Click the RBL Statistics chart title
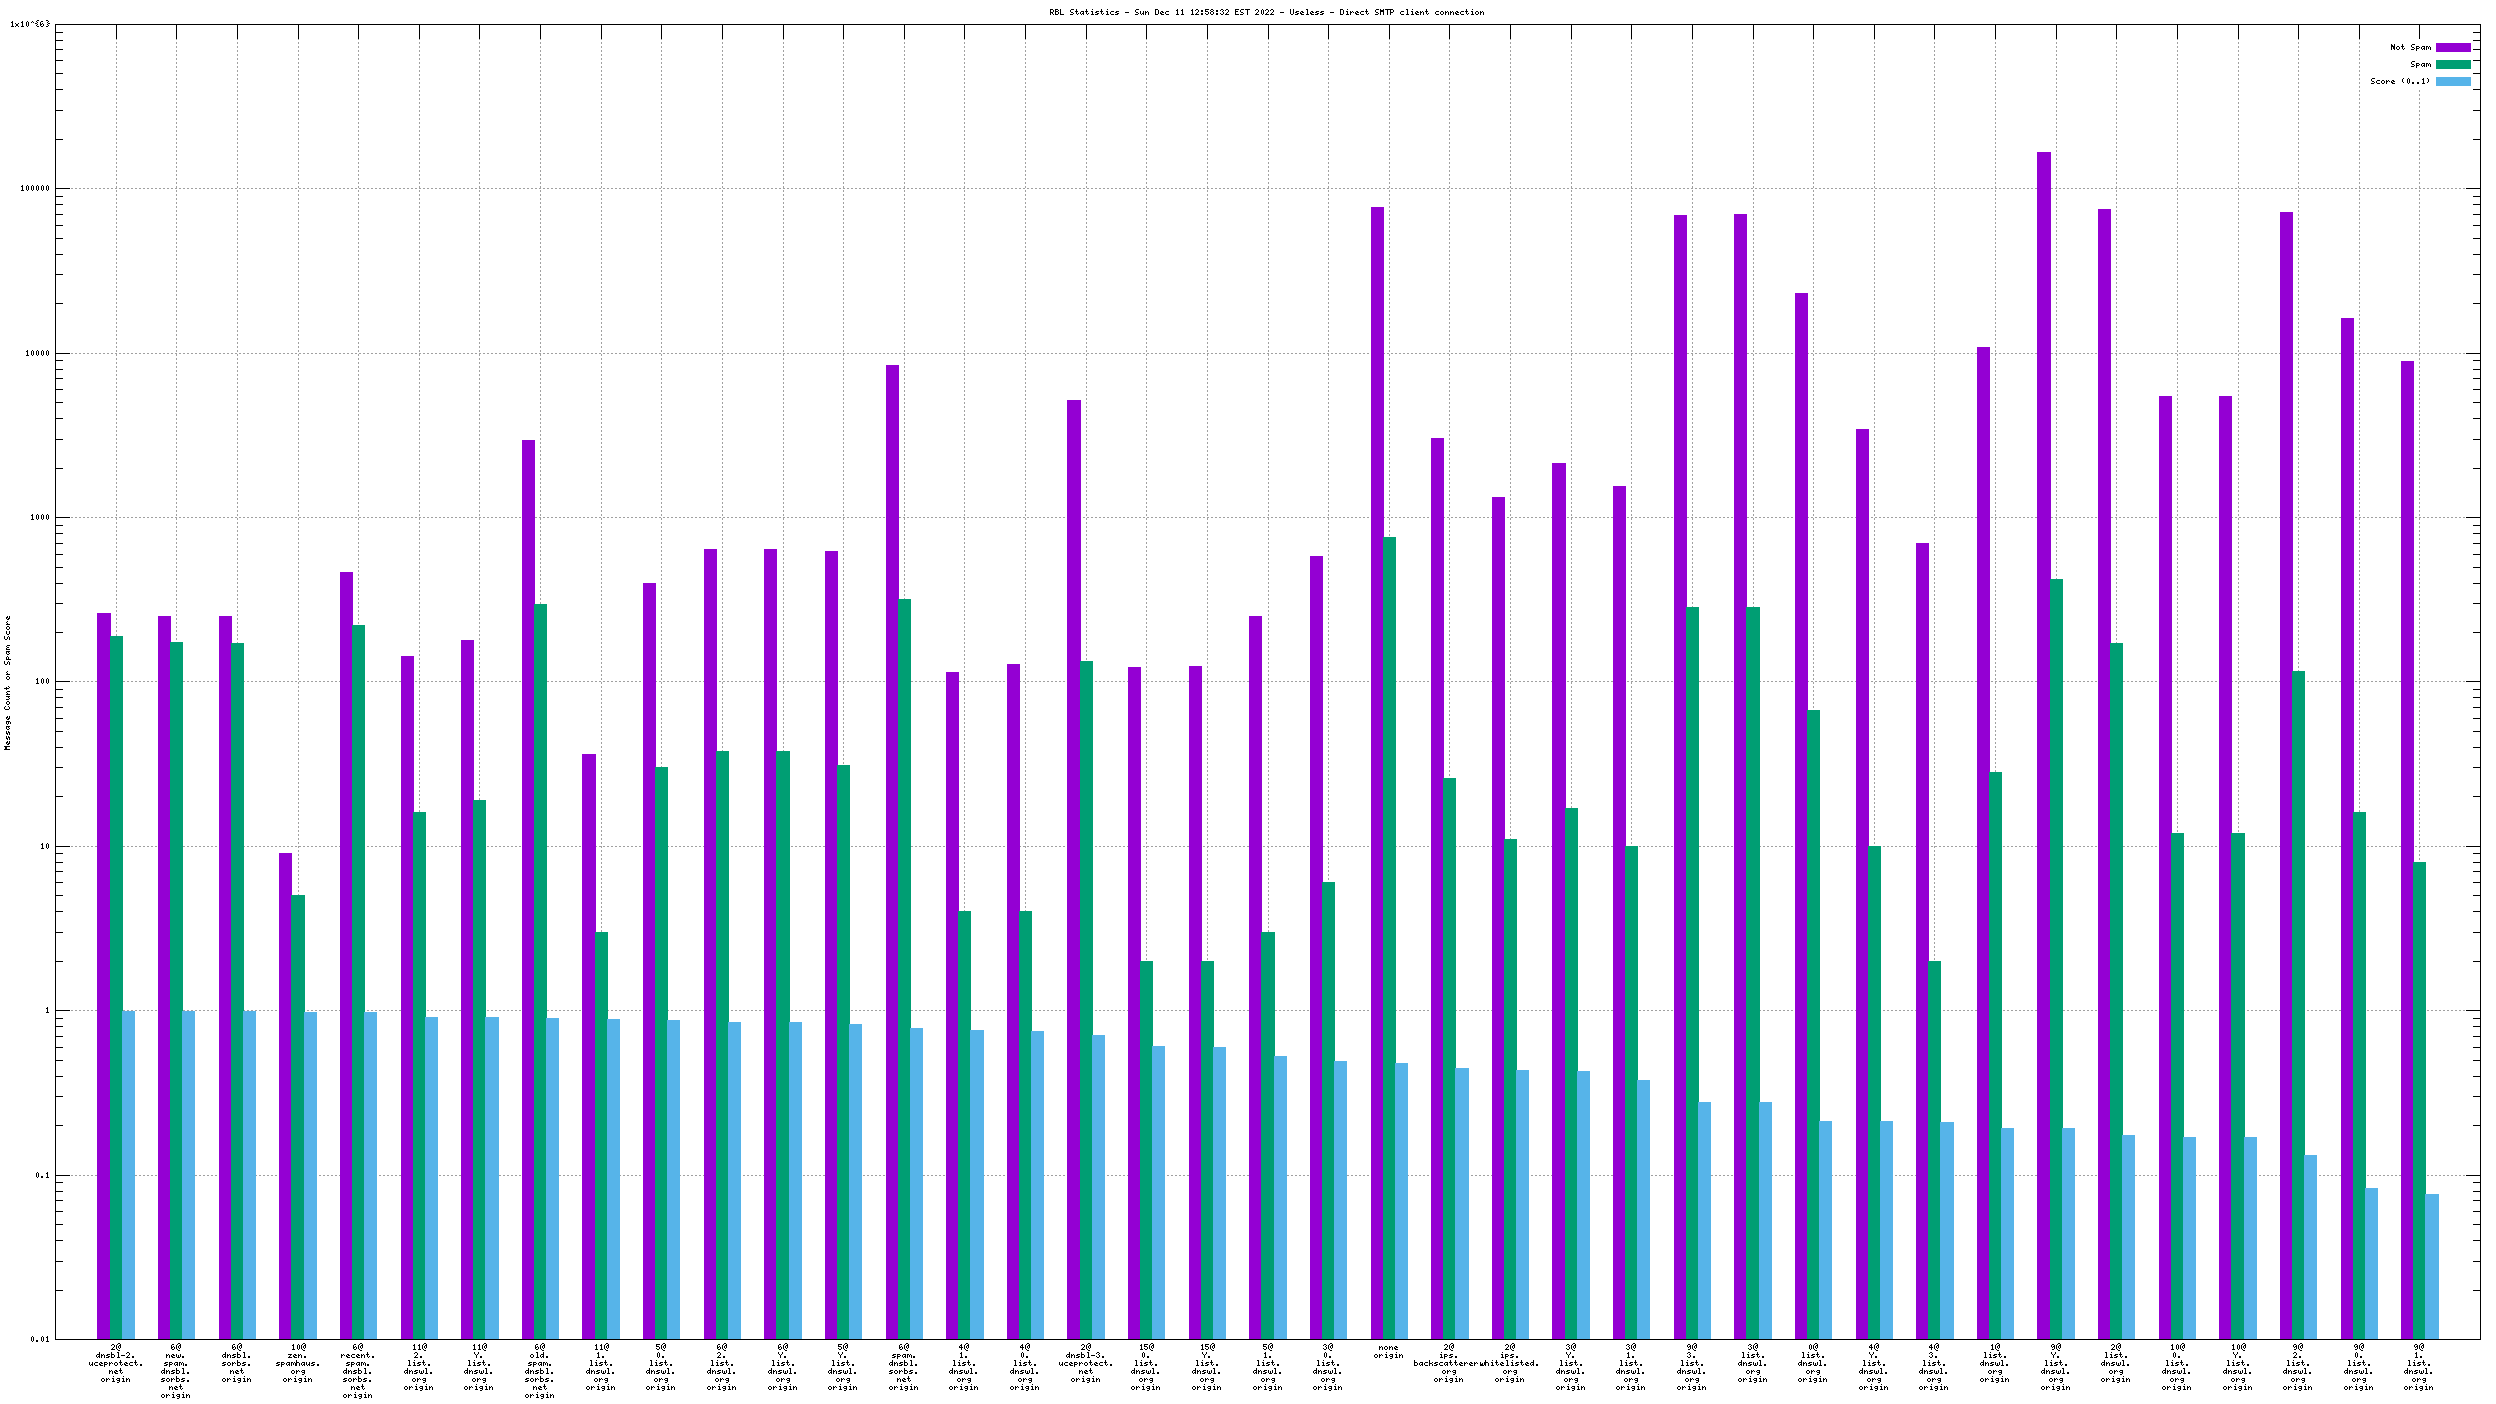Image resolution: width=2496 pixels, height=1404 pixels. 1265,12
